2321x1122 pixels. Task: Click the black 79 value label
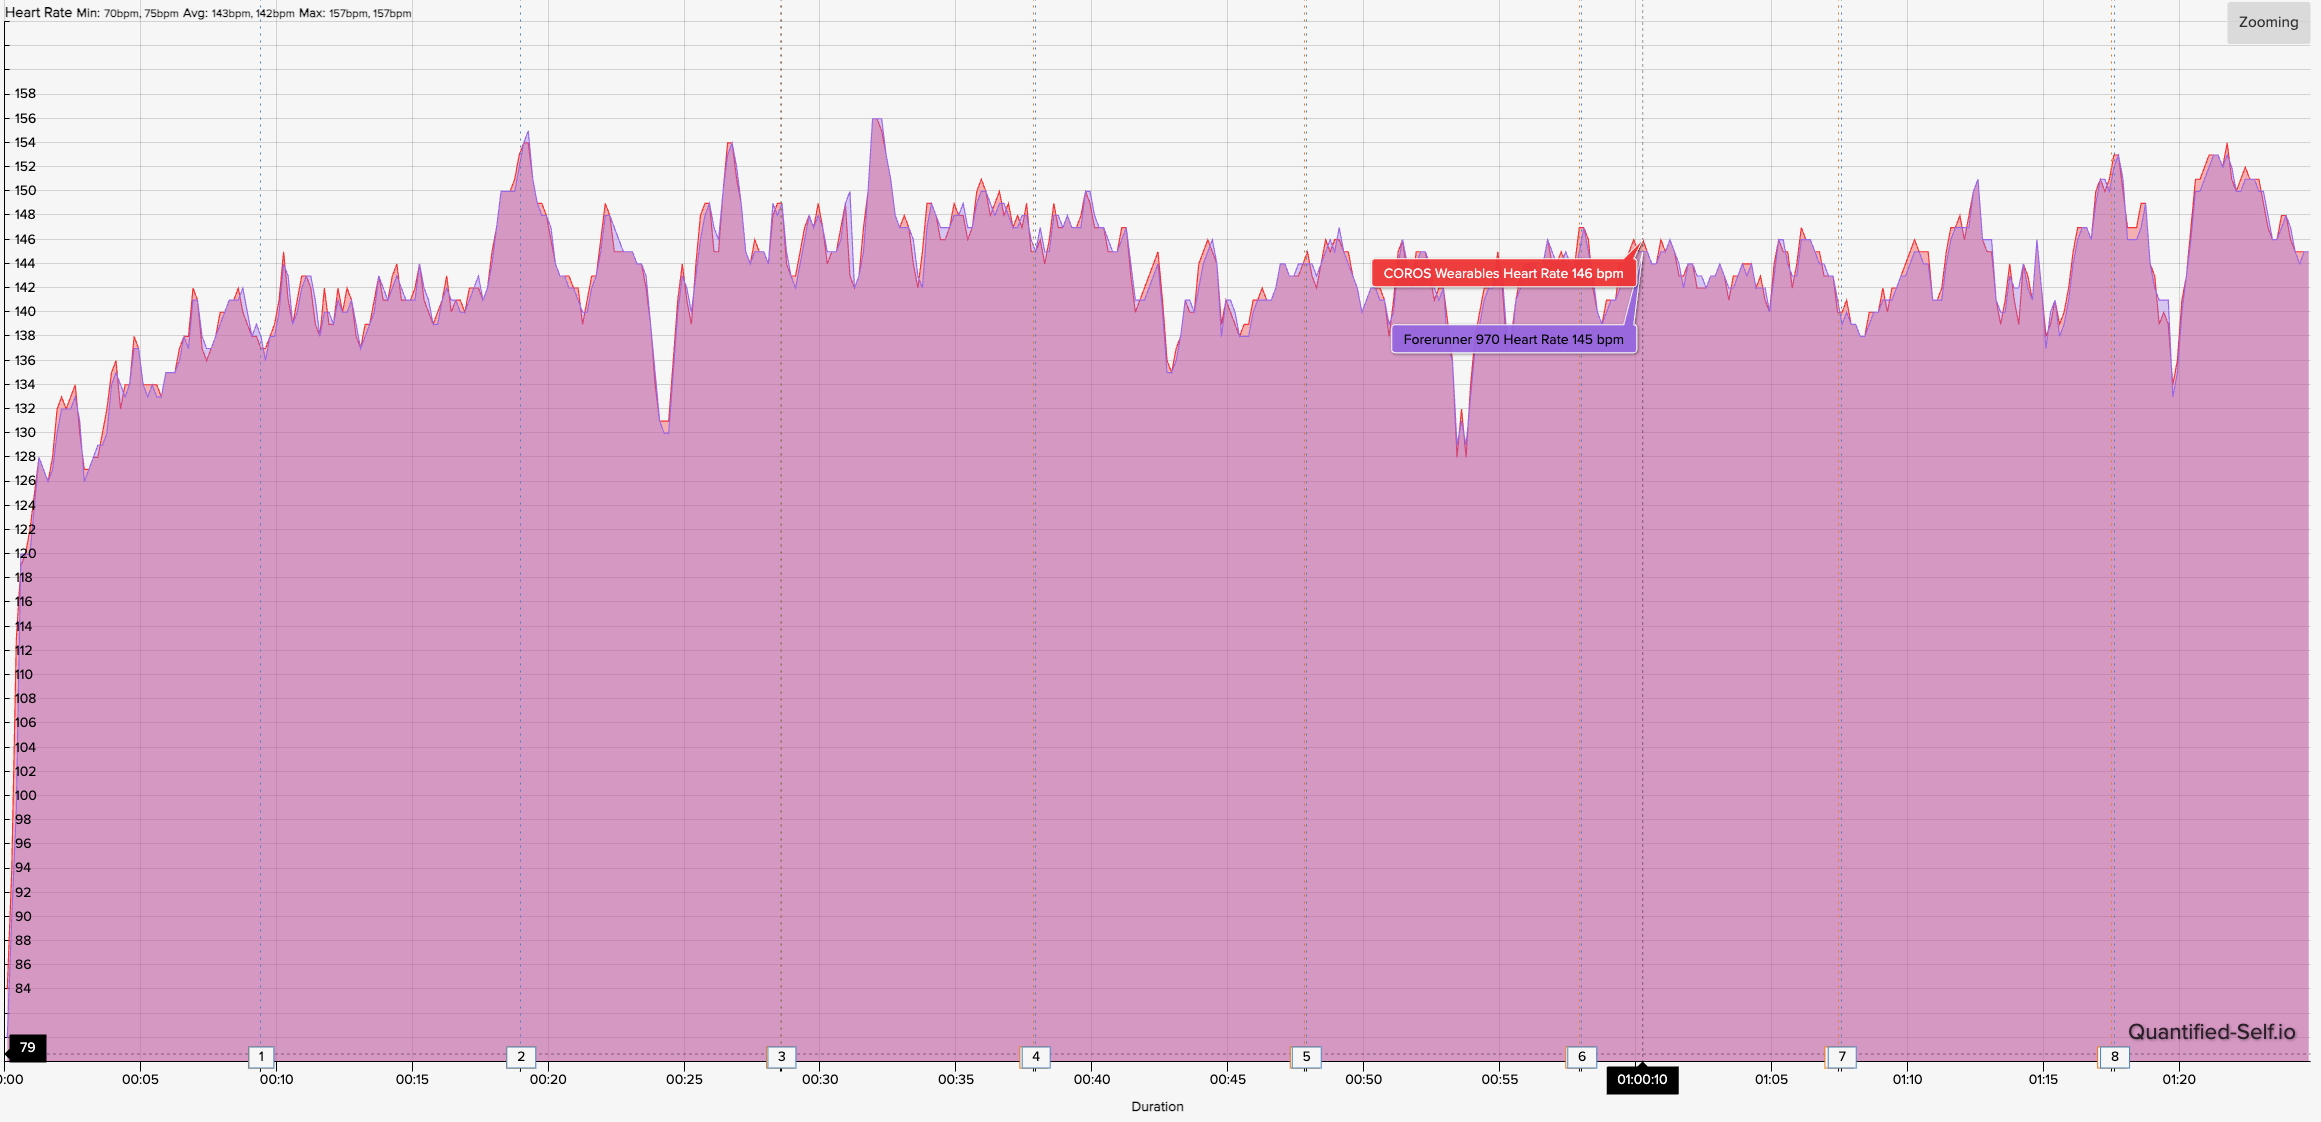tap(27, 1047)
